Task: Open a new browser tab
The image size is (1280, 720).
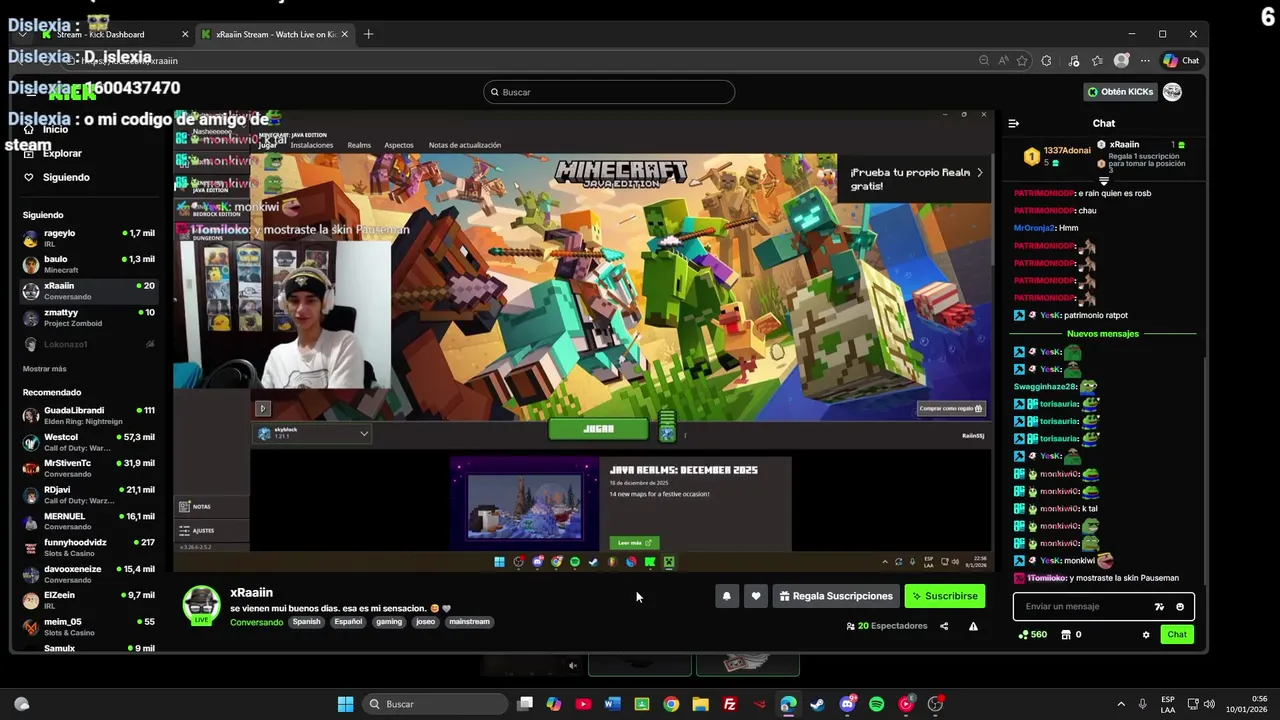Action: coord(368,34)
